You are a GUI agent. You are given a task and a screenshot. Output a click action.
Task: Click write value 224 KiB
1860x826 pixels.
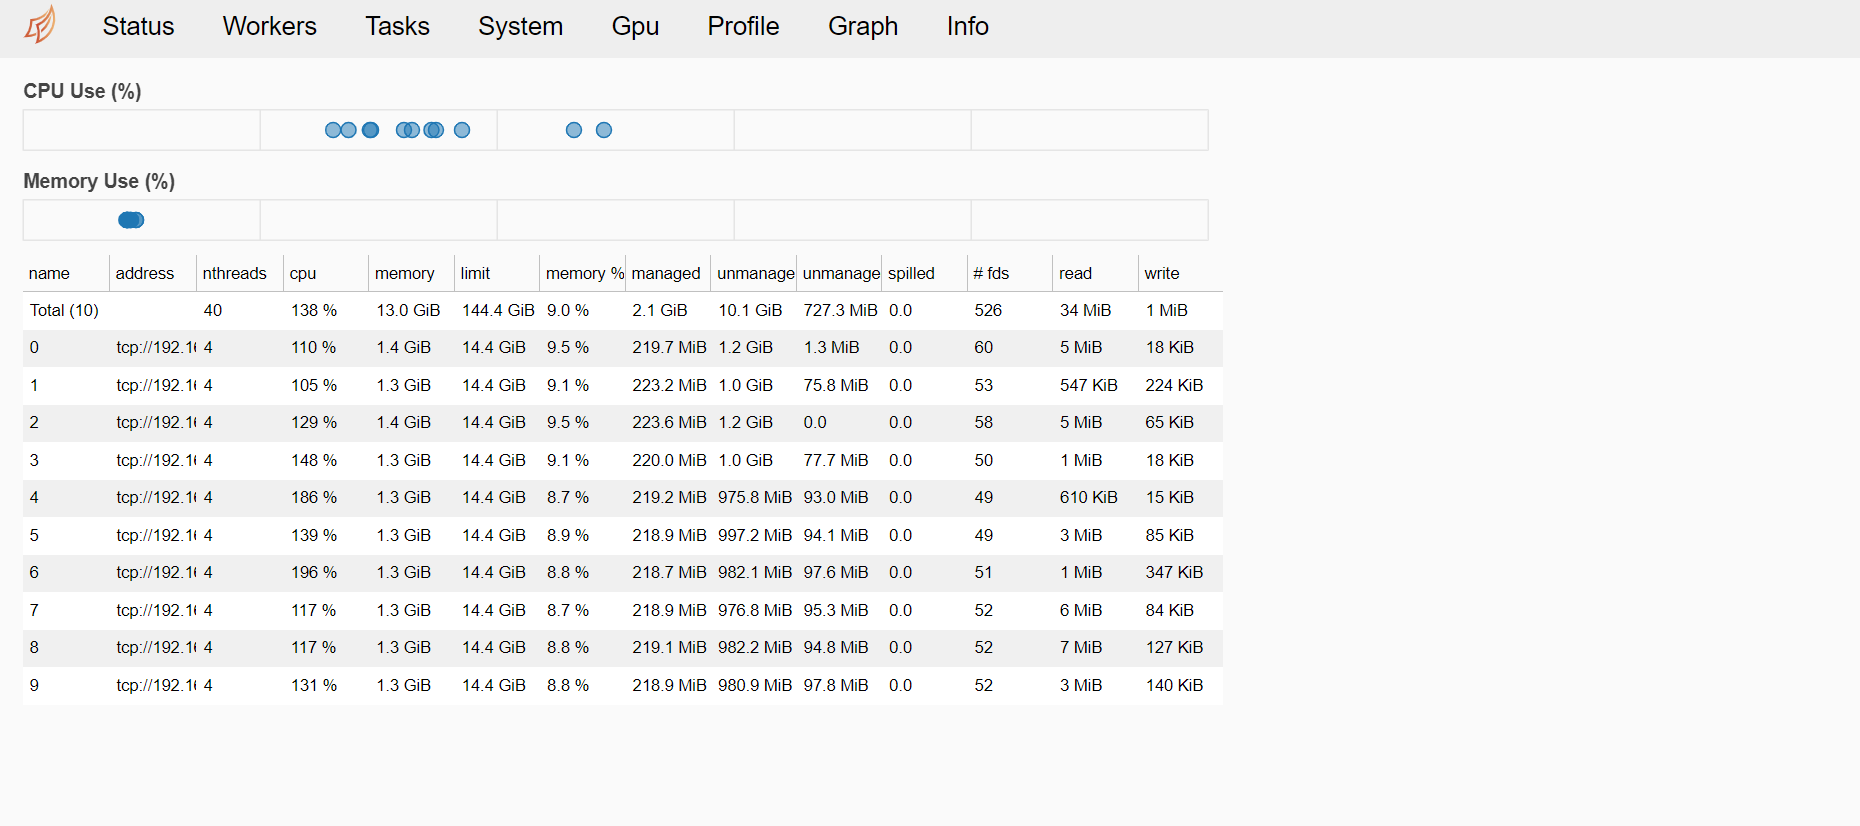1174,385
